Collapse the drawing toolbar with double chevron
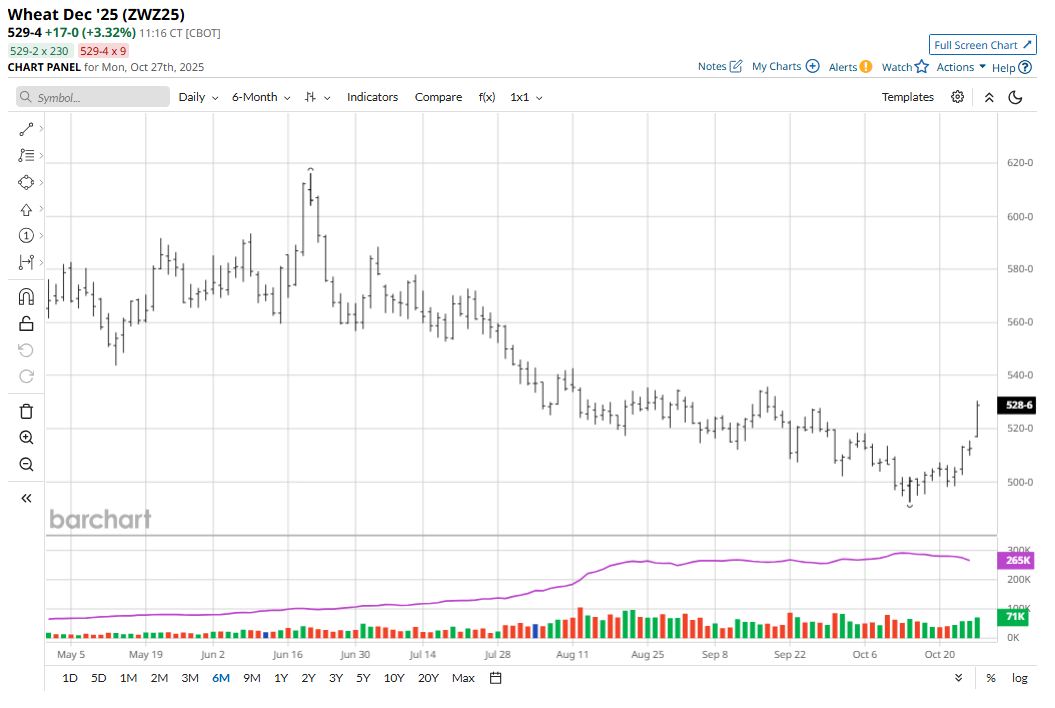1055x708 pixels. 26,498
